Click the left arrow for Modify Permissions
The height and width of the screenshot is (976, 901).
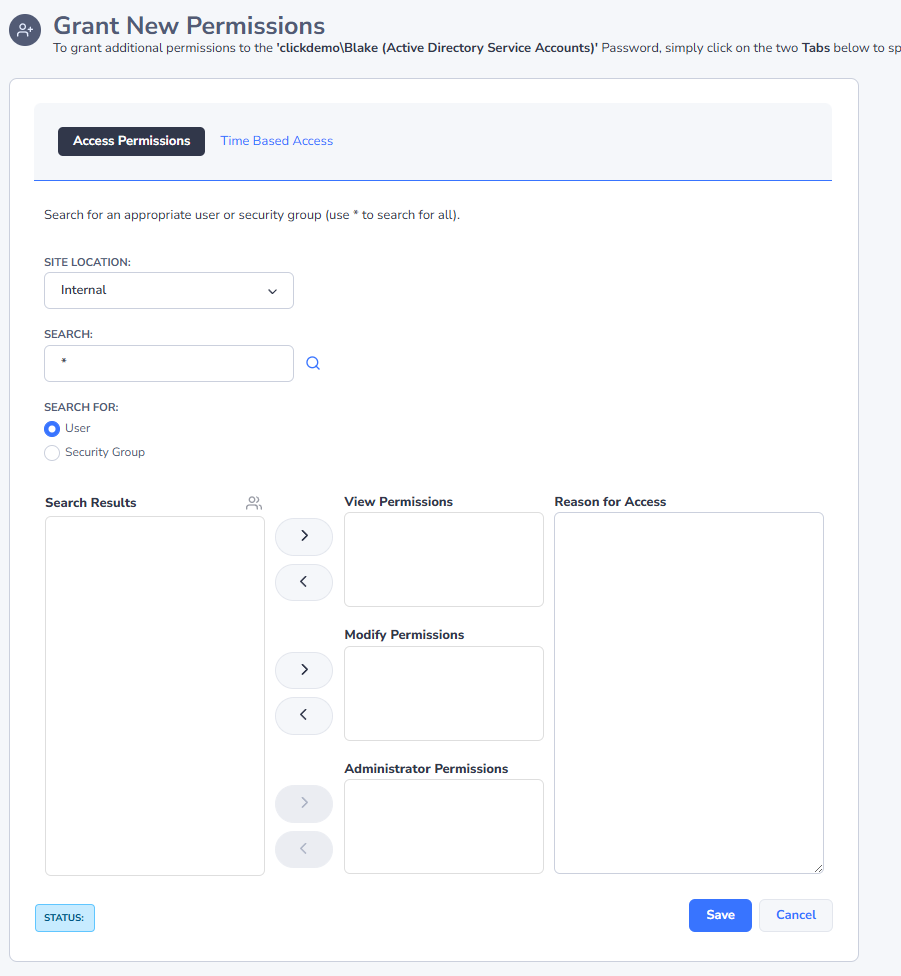pyautogui.click(x=303, y=715)
